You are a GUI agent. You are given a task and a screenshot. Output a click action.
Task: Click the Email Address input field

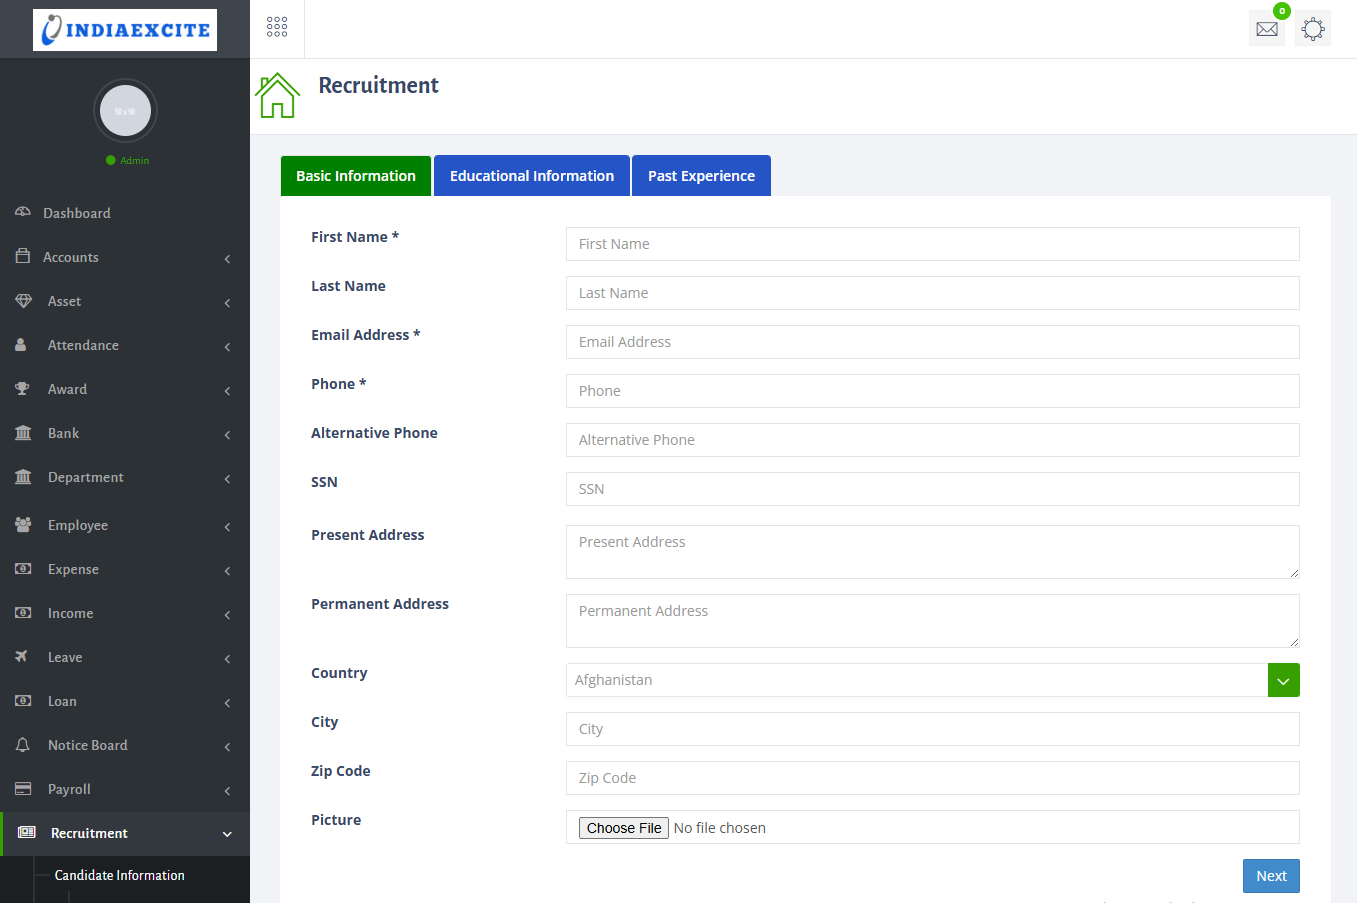click(932, 342)
